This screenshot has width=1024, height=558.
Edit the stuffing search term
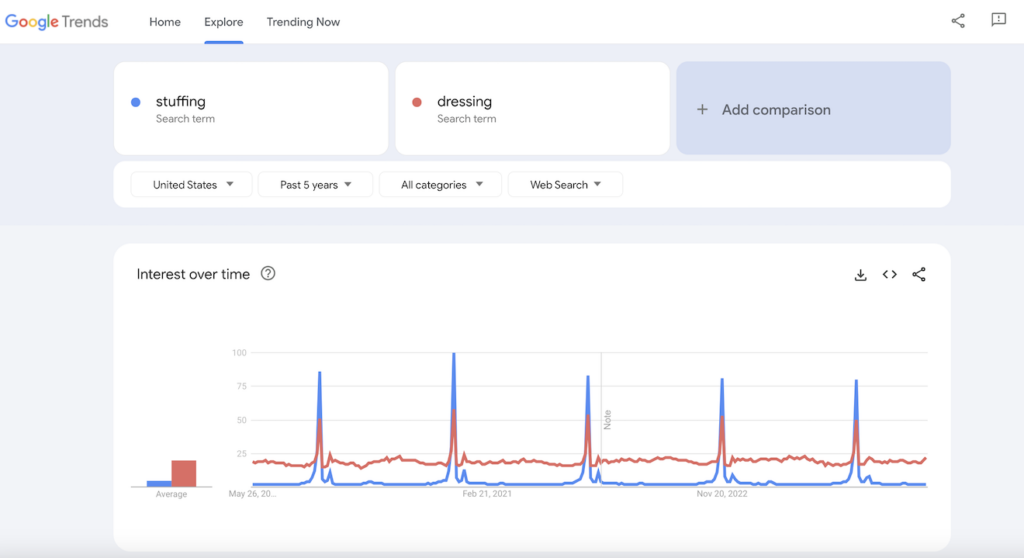tap(181, 102)
